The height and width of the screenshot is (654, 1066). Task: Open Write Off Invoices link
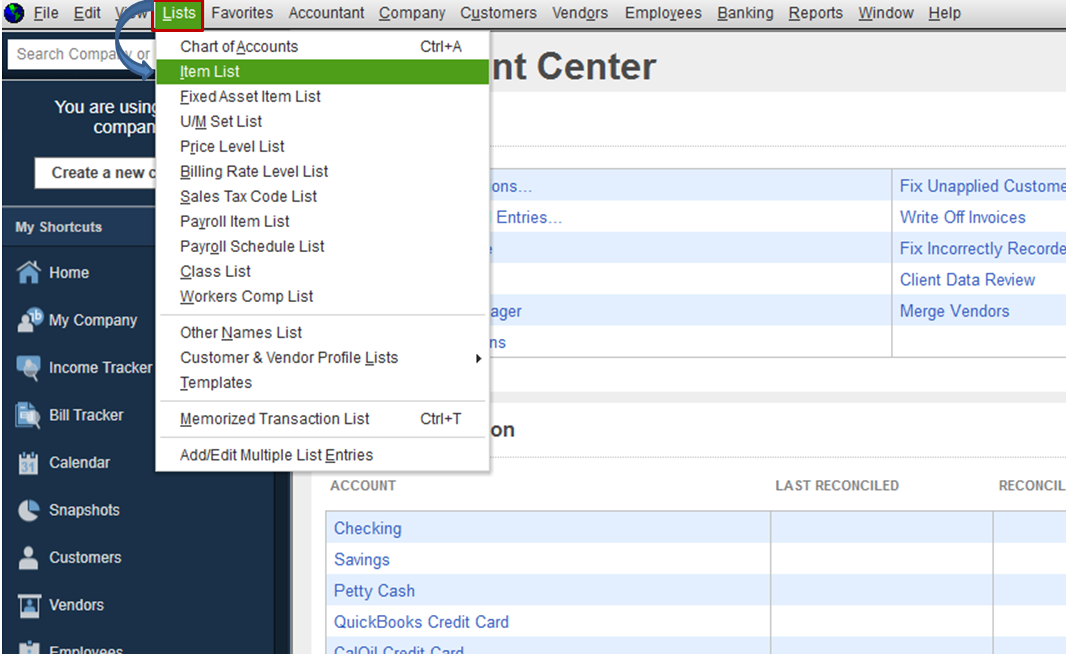click(x=963, y=218)
